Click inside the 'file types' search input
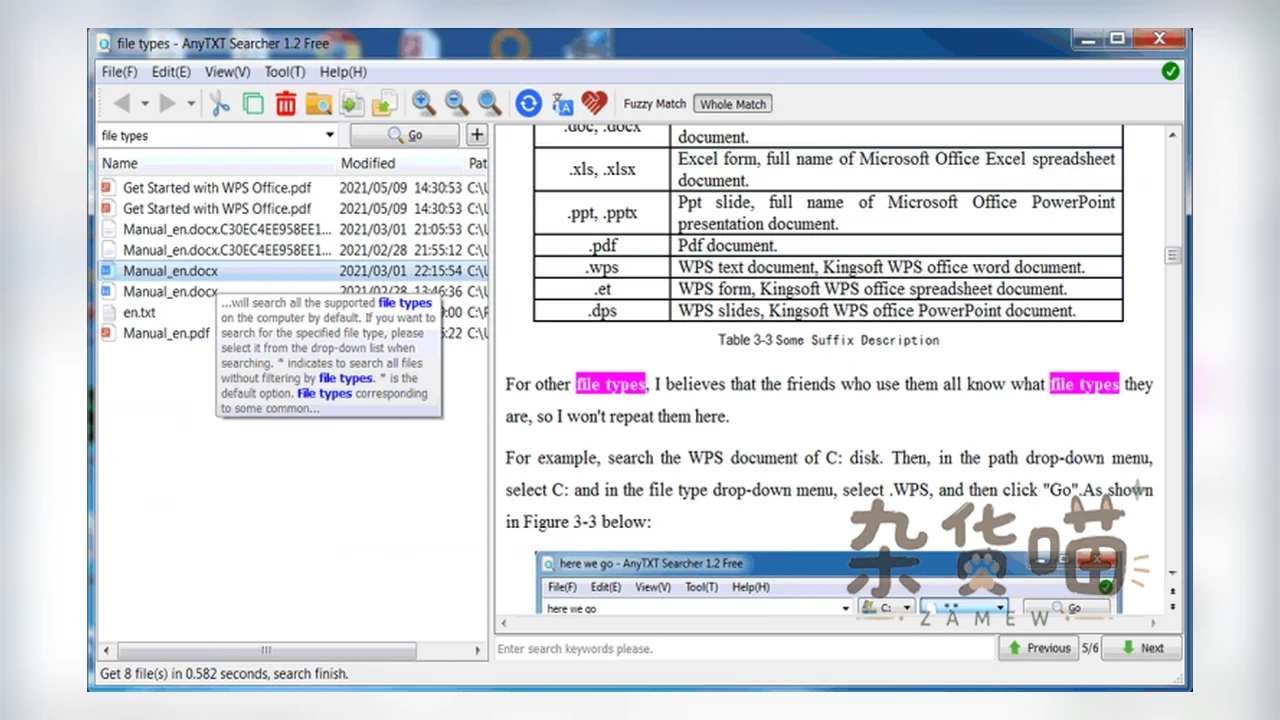 coord(210,135)
